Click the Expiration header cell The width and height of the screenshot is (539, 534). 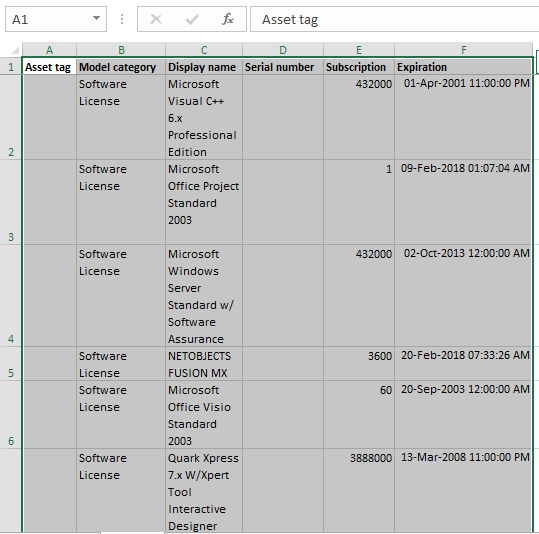[463, 67]
